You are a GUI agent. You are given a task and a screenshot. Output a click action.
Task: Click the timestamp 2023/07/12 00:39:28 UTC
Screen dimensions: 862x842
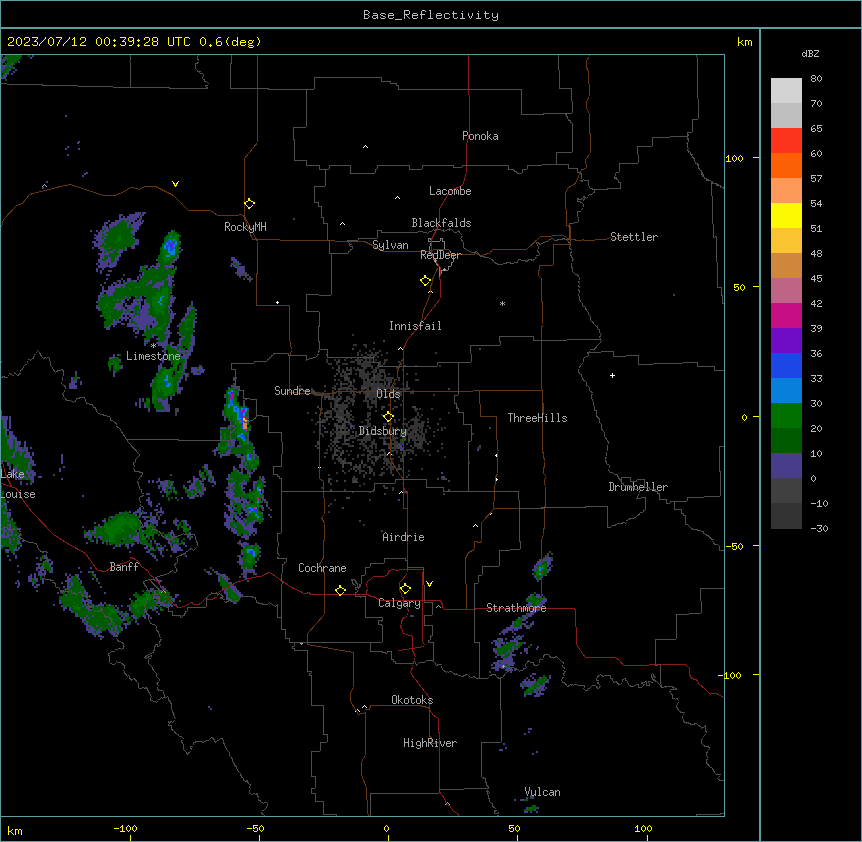tap(99, 42)
